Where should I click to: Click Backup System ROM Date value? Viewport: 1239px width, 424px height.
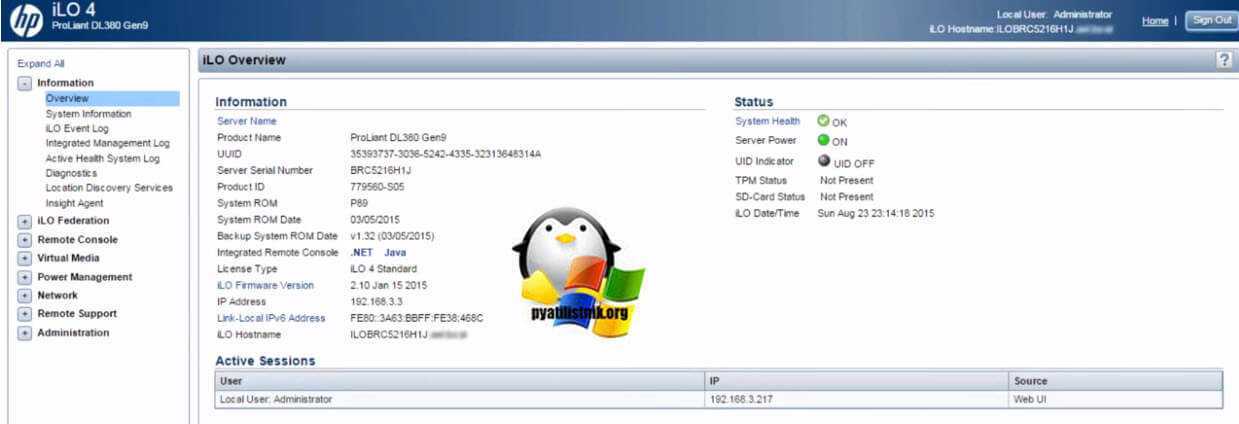click(392, 236)
